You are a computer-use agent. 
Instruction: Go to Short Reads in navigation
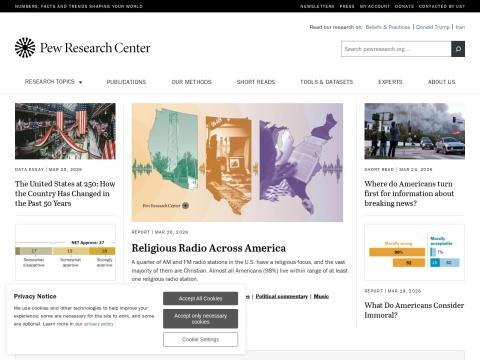pyautogui.click(x=256, y=82)
